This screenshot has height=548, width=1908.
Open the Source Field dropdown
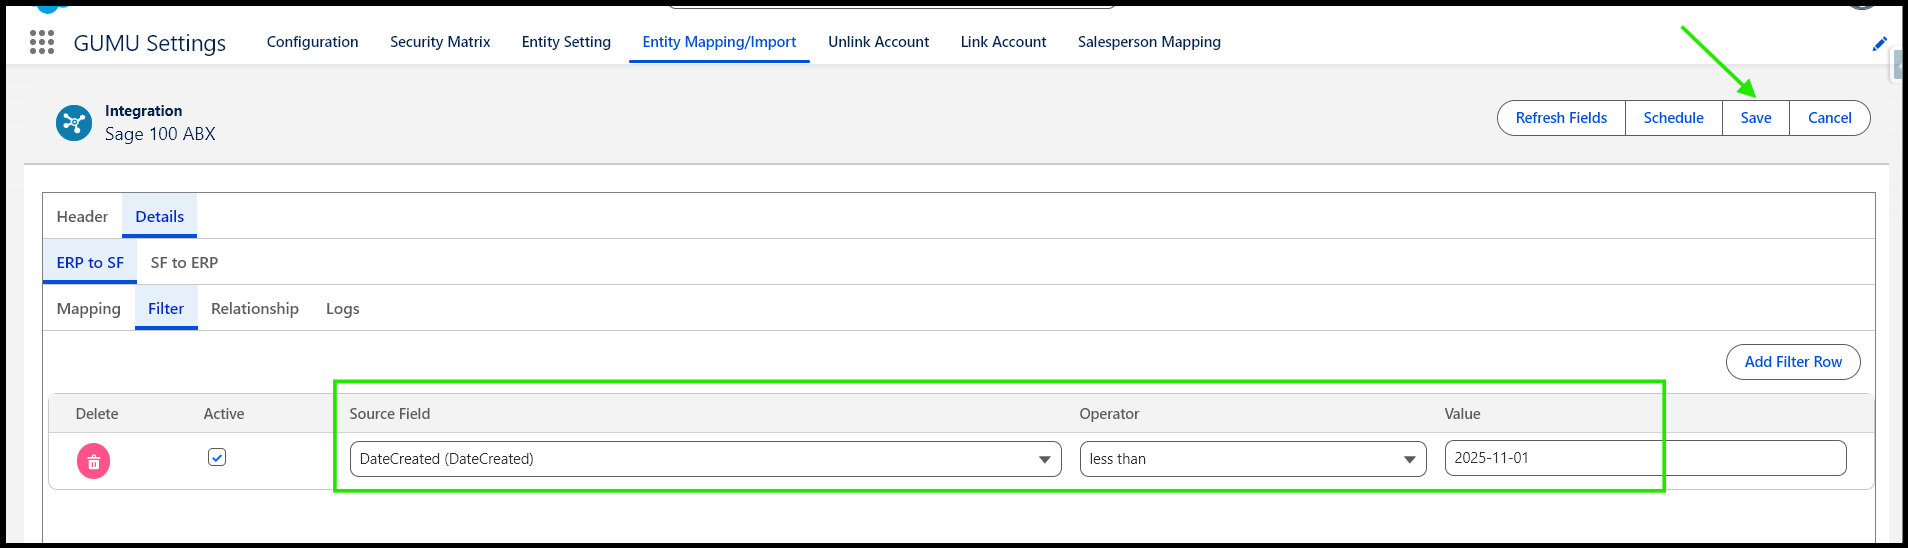coord(705,459)
